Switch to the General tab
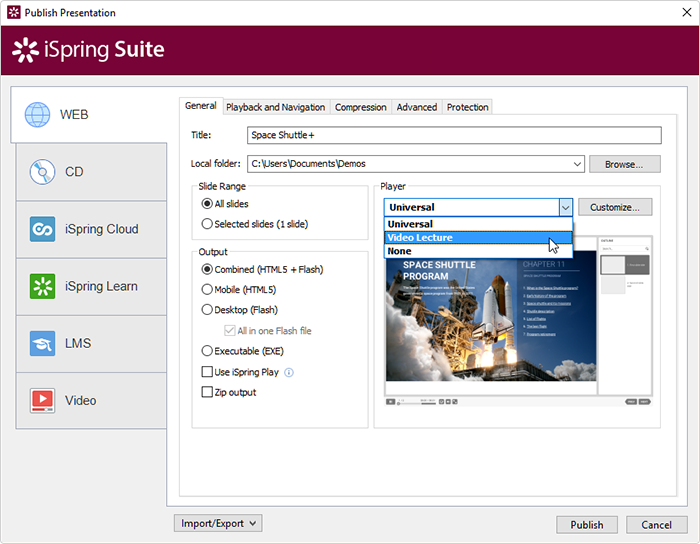700x544 pixels. pos(201,106)
